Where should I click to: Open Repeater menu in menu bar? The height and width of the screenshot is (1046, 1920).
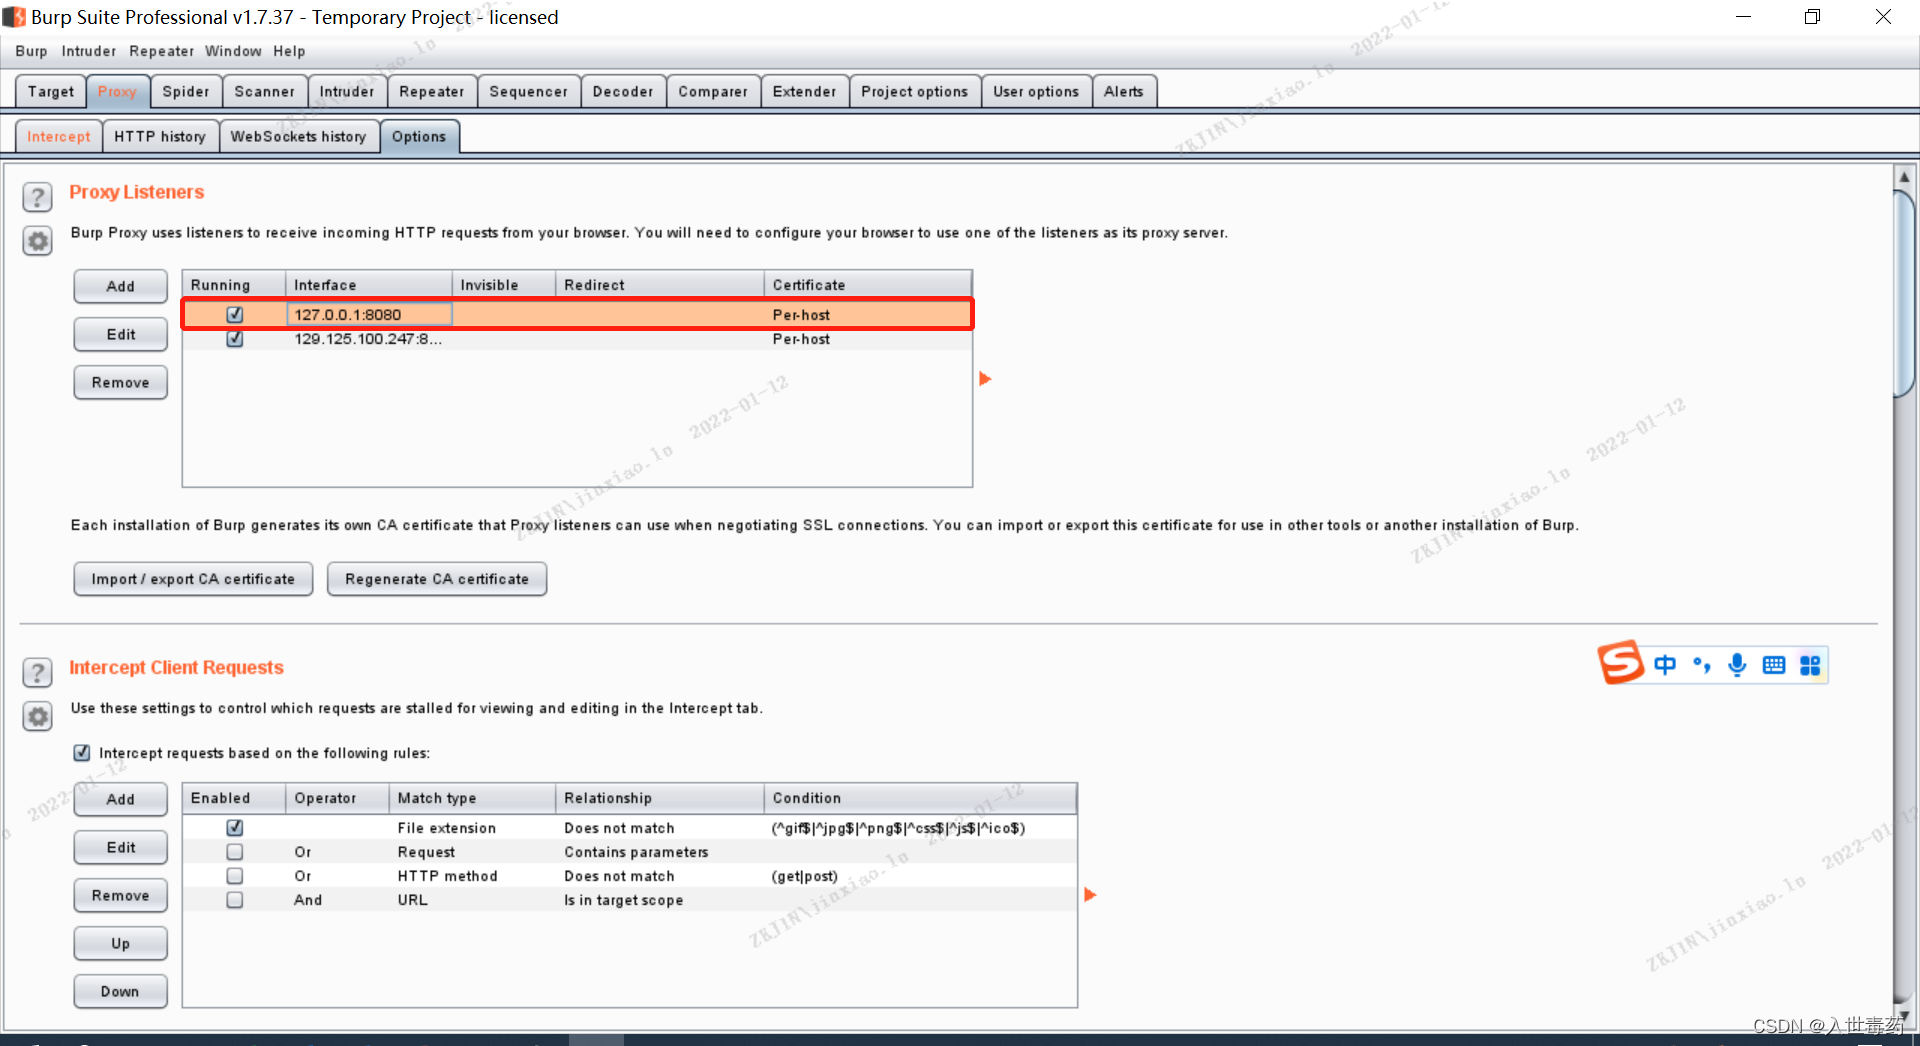[x=161, y=51]
